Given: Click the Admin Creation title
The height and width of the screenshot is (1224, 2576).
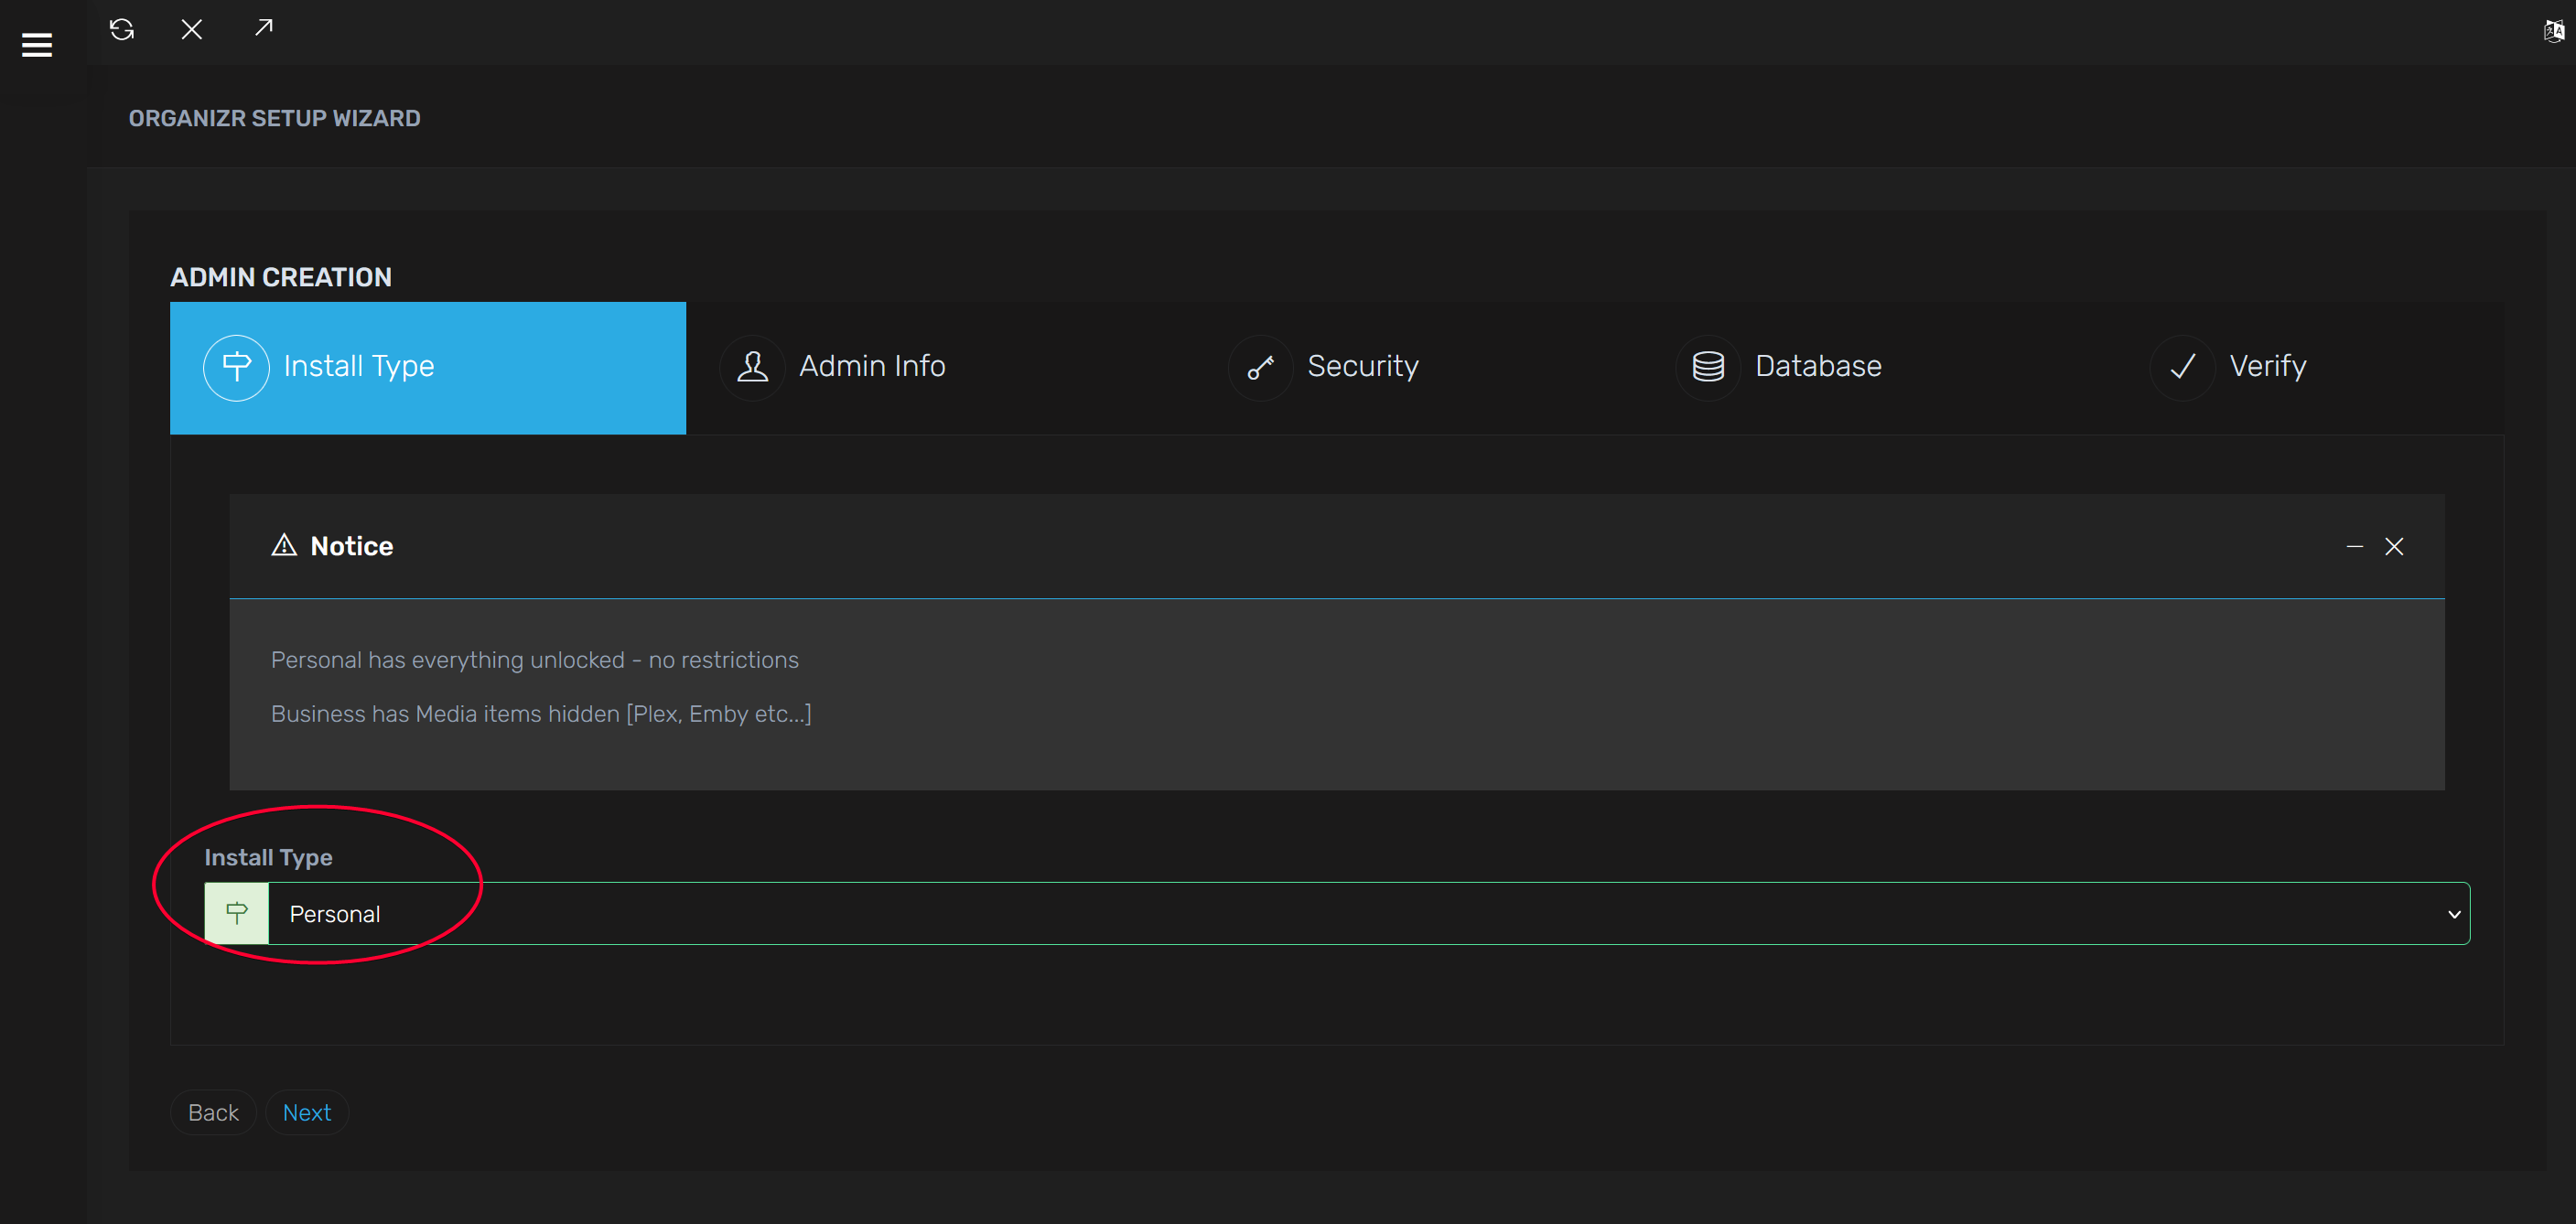Looking at the screenshot, I should 281,277.
